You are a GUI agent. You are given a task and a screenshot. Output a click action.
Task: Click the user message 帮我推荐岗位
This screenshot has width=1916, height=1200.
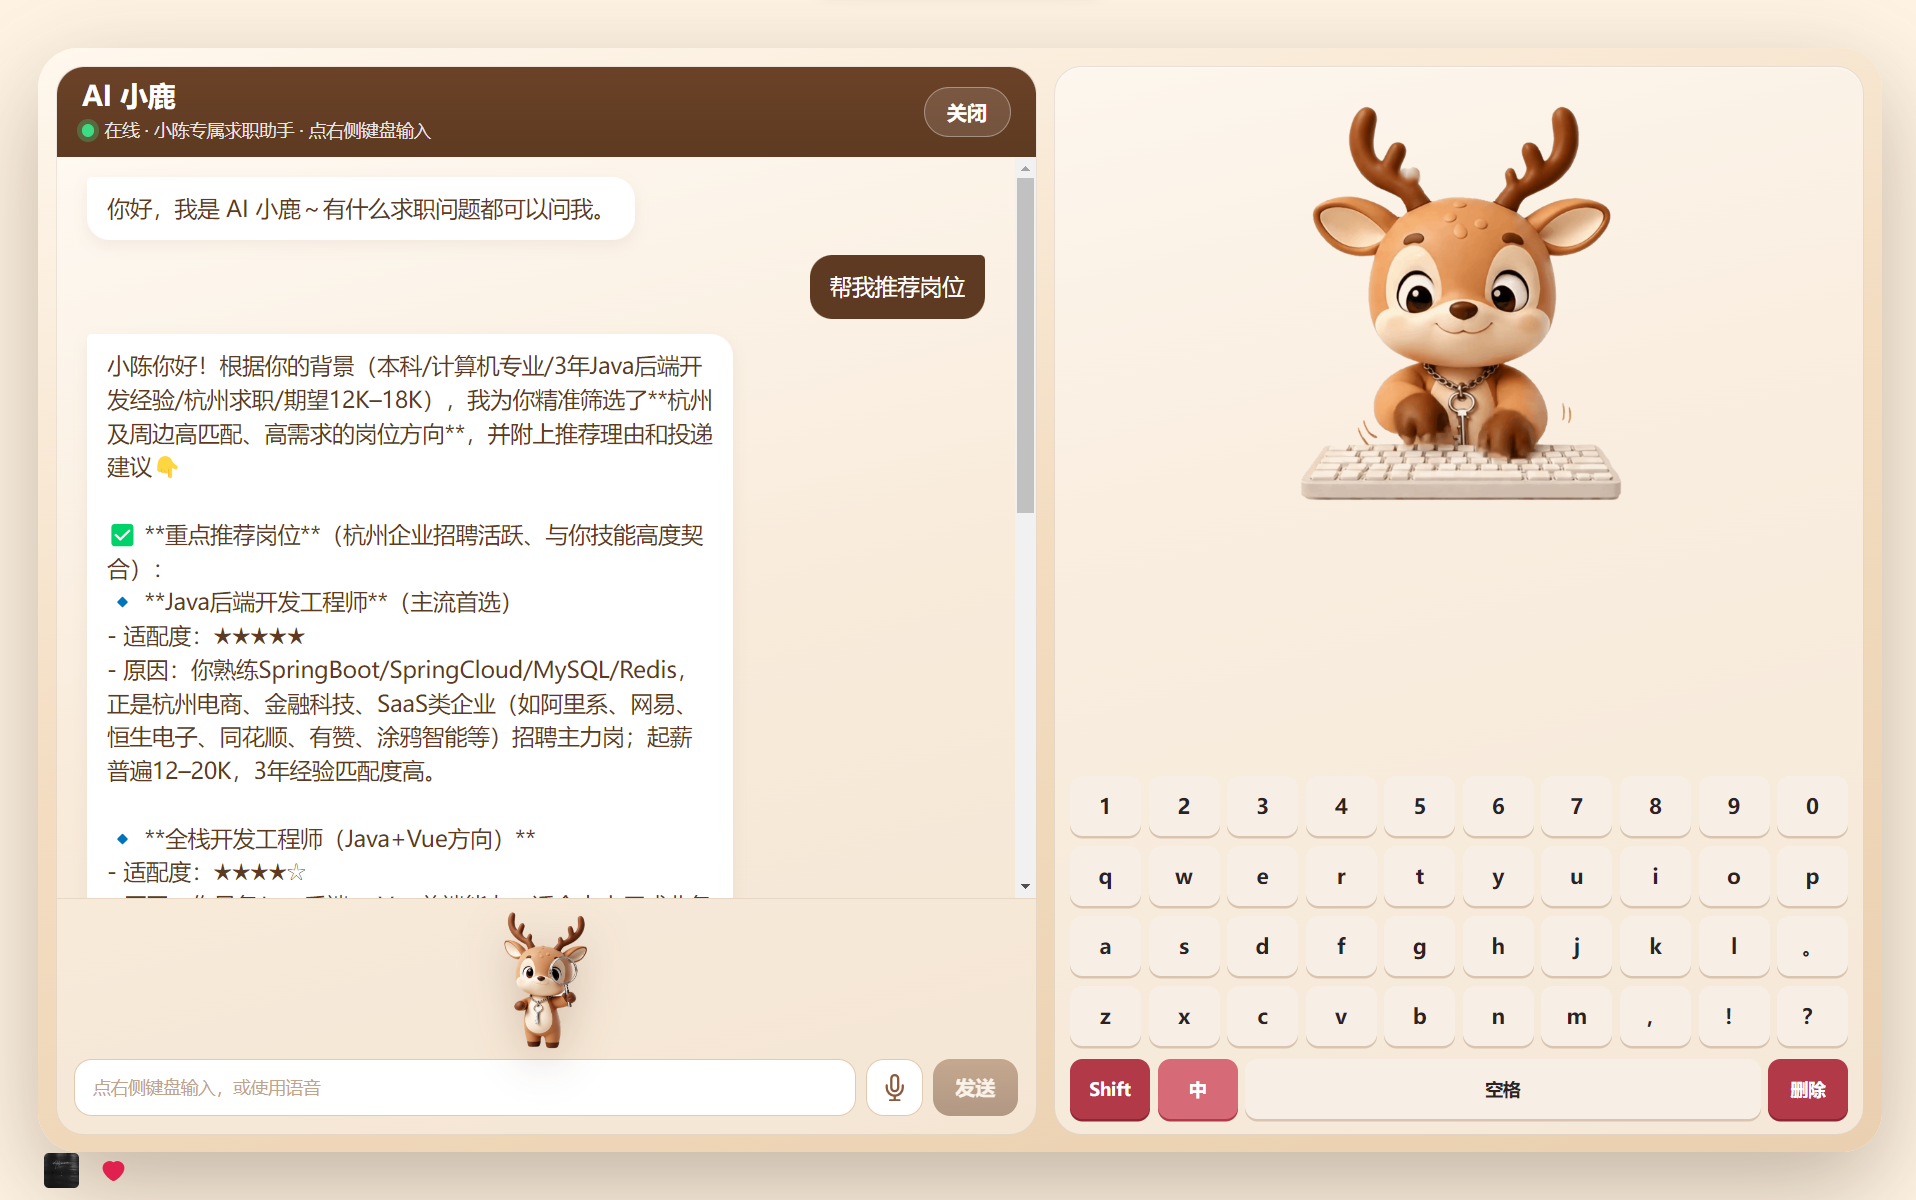[897, 287]
